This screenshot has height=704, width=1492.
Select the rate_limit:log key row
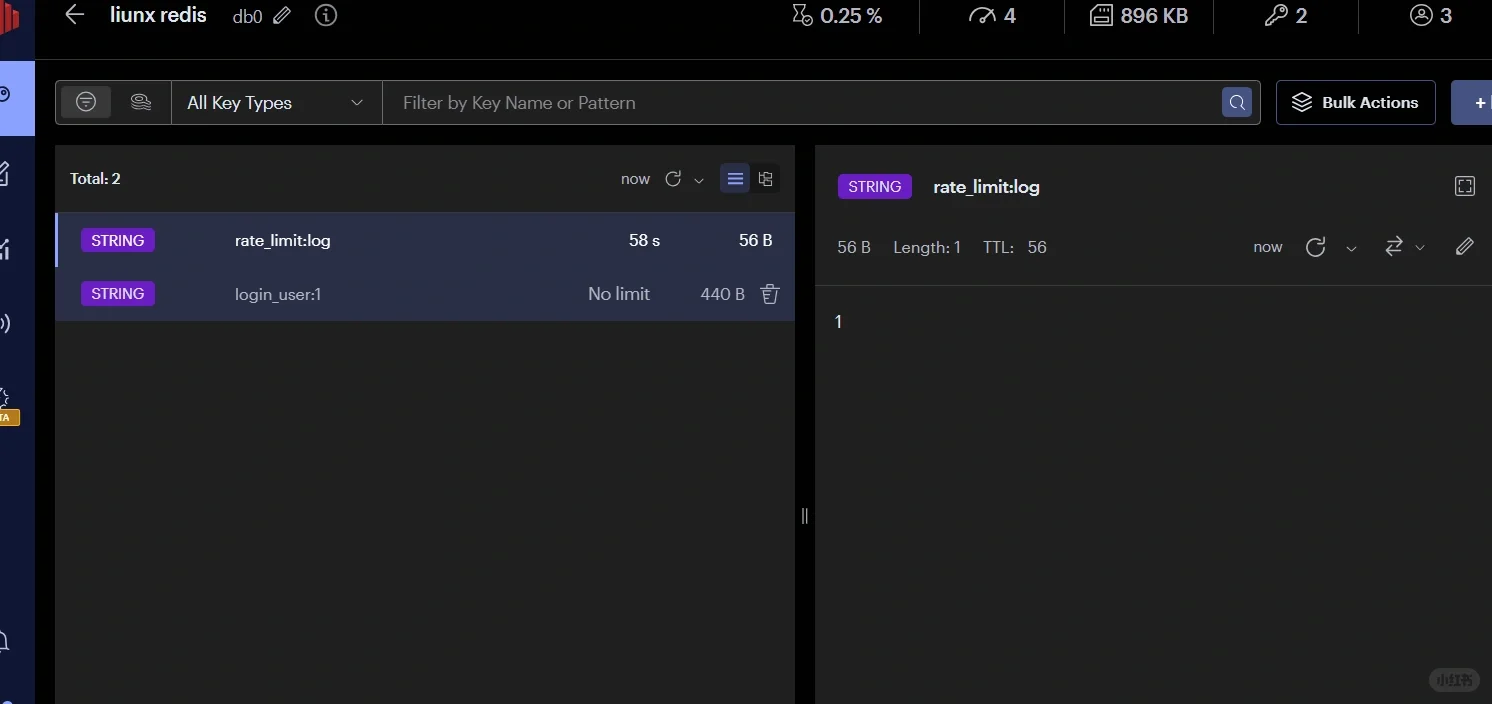425,240
